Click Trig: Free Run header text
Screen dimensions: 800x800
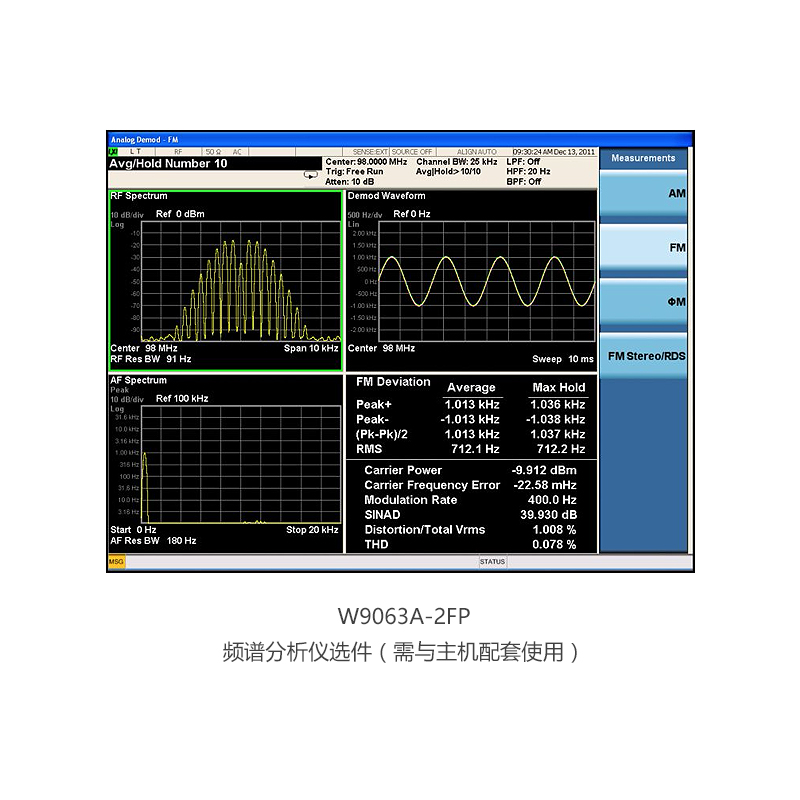[x=354, y=171]
